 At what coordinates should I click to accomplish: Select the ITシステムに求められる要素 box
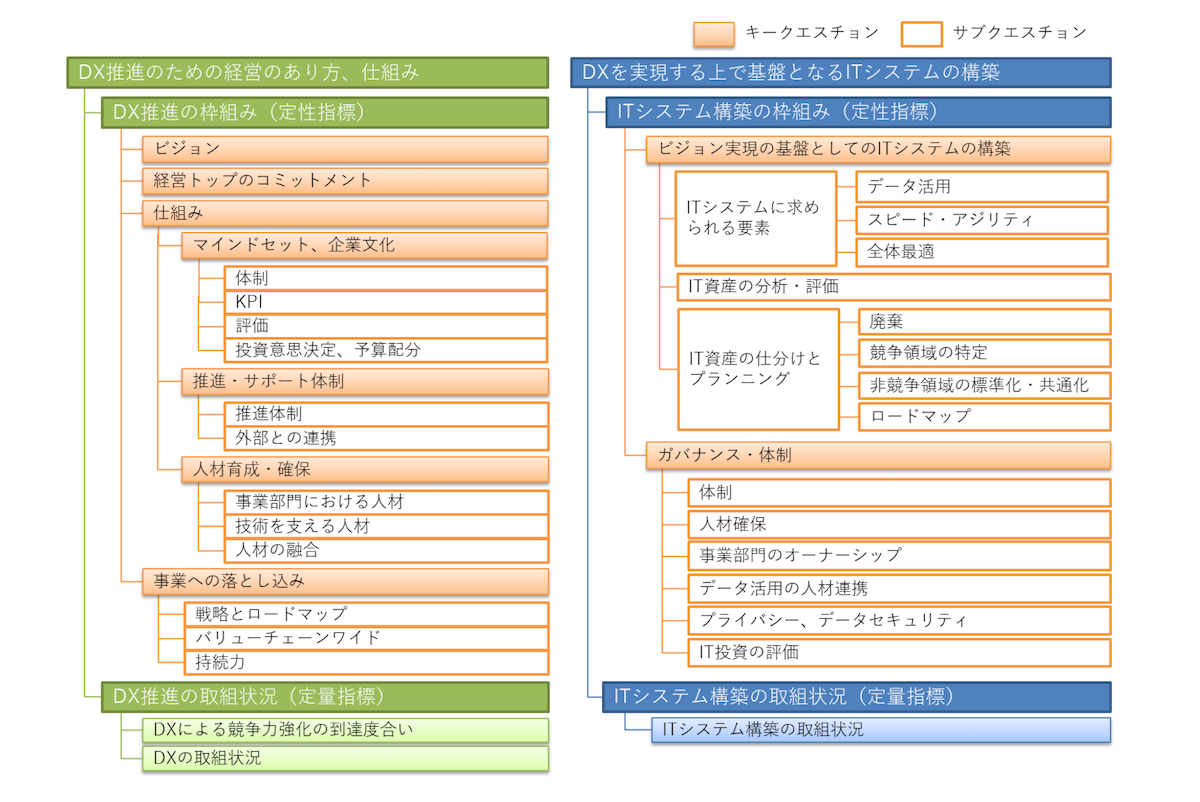[756, 218]
